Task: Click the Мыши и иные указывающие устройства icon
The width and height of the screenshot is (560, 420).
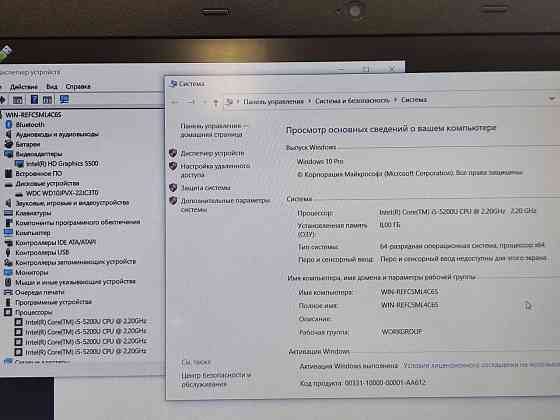Action: [x=9, y=282]
